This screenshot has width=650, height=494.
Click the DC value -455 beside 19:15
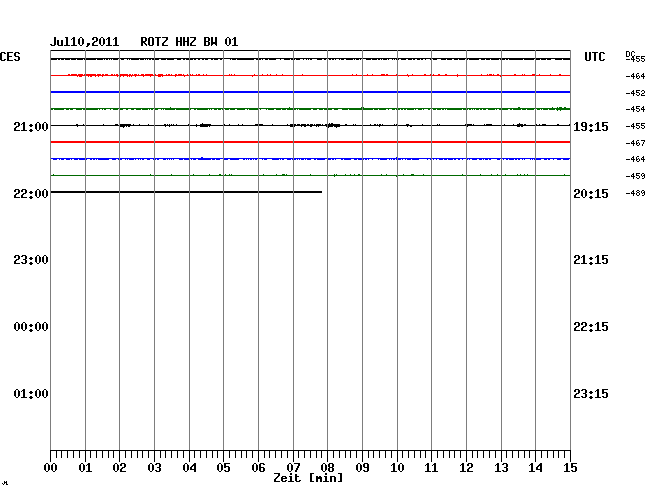635,126
